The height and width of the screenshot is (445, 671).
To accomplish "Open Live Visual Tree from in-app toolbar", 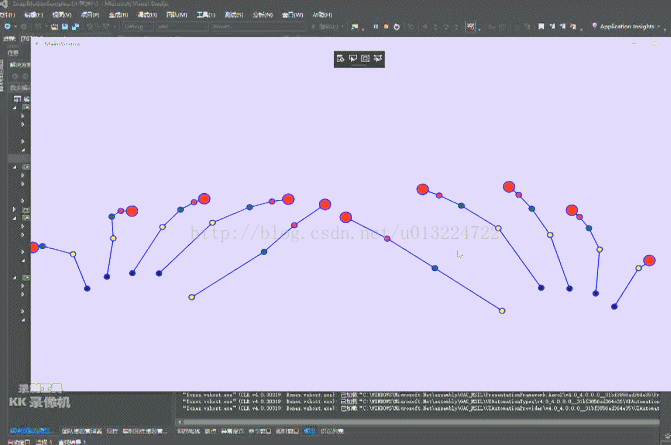I will pyautogui.click(x=341, y=59).
